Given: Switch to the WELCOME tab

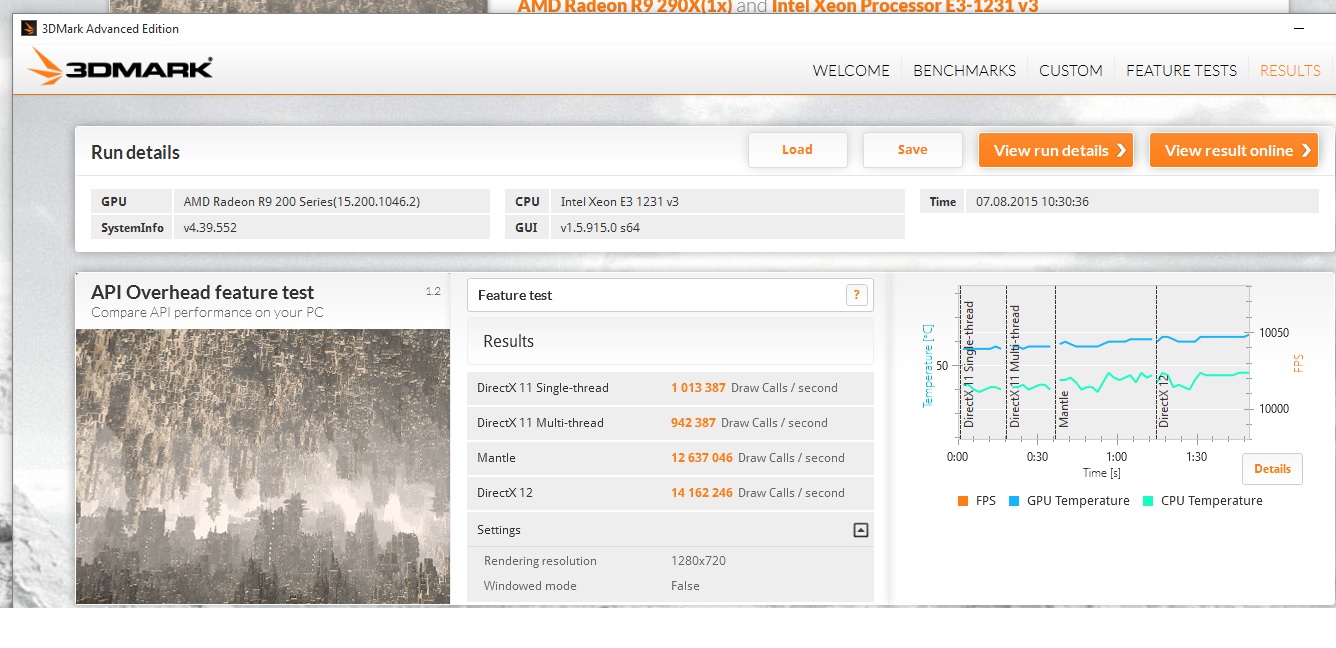Looking at the screenshot, I should (851, 70).
